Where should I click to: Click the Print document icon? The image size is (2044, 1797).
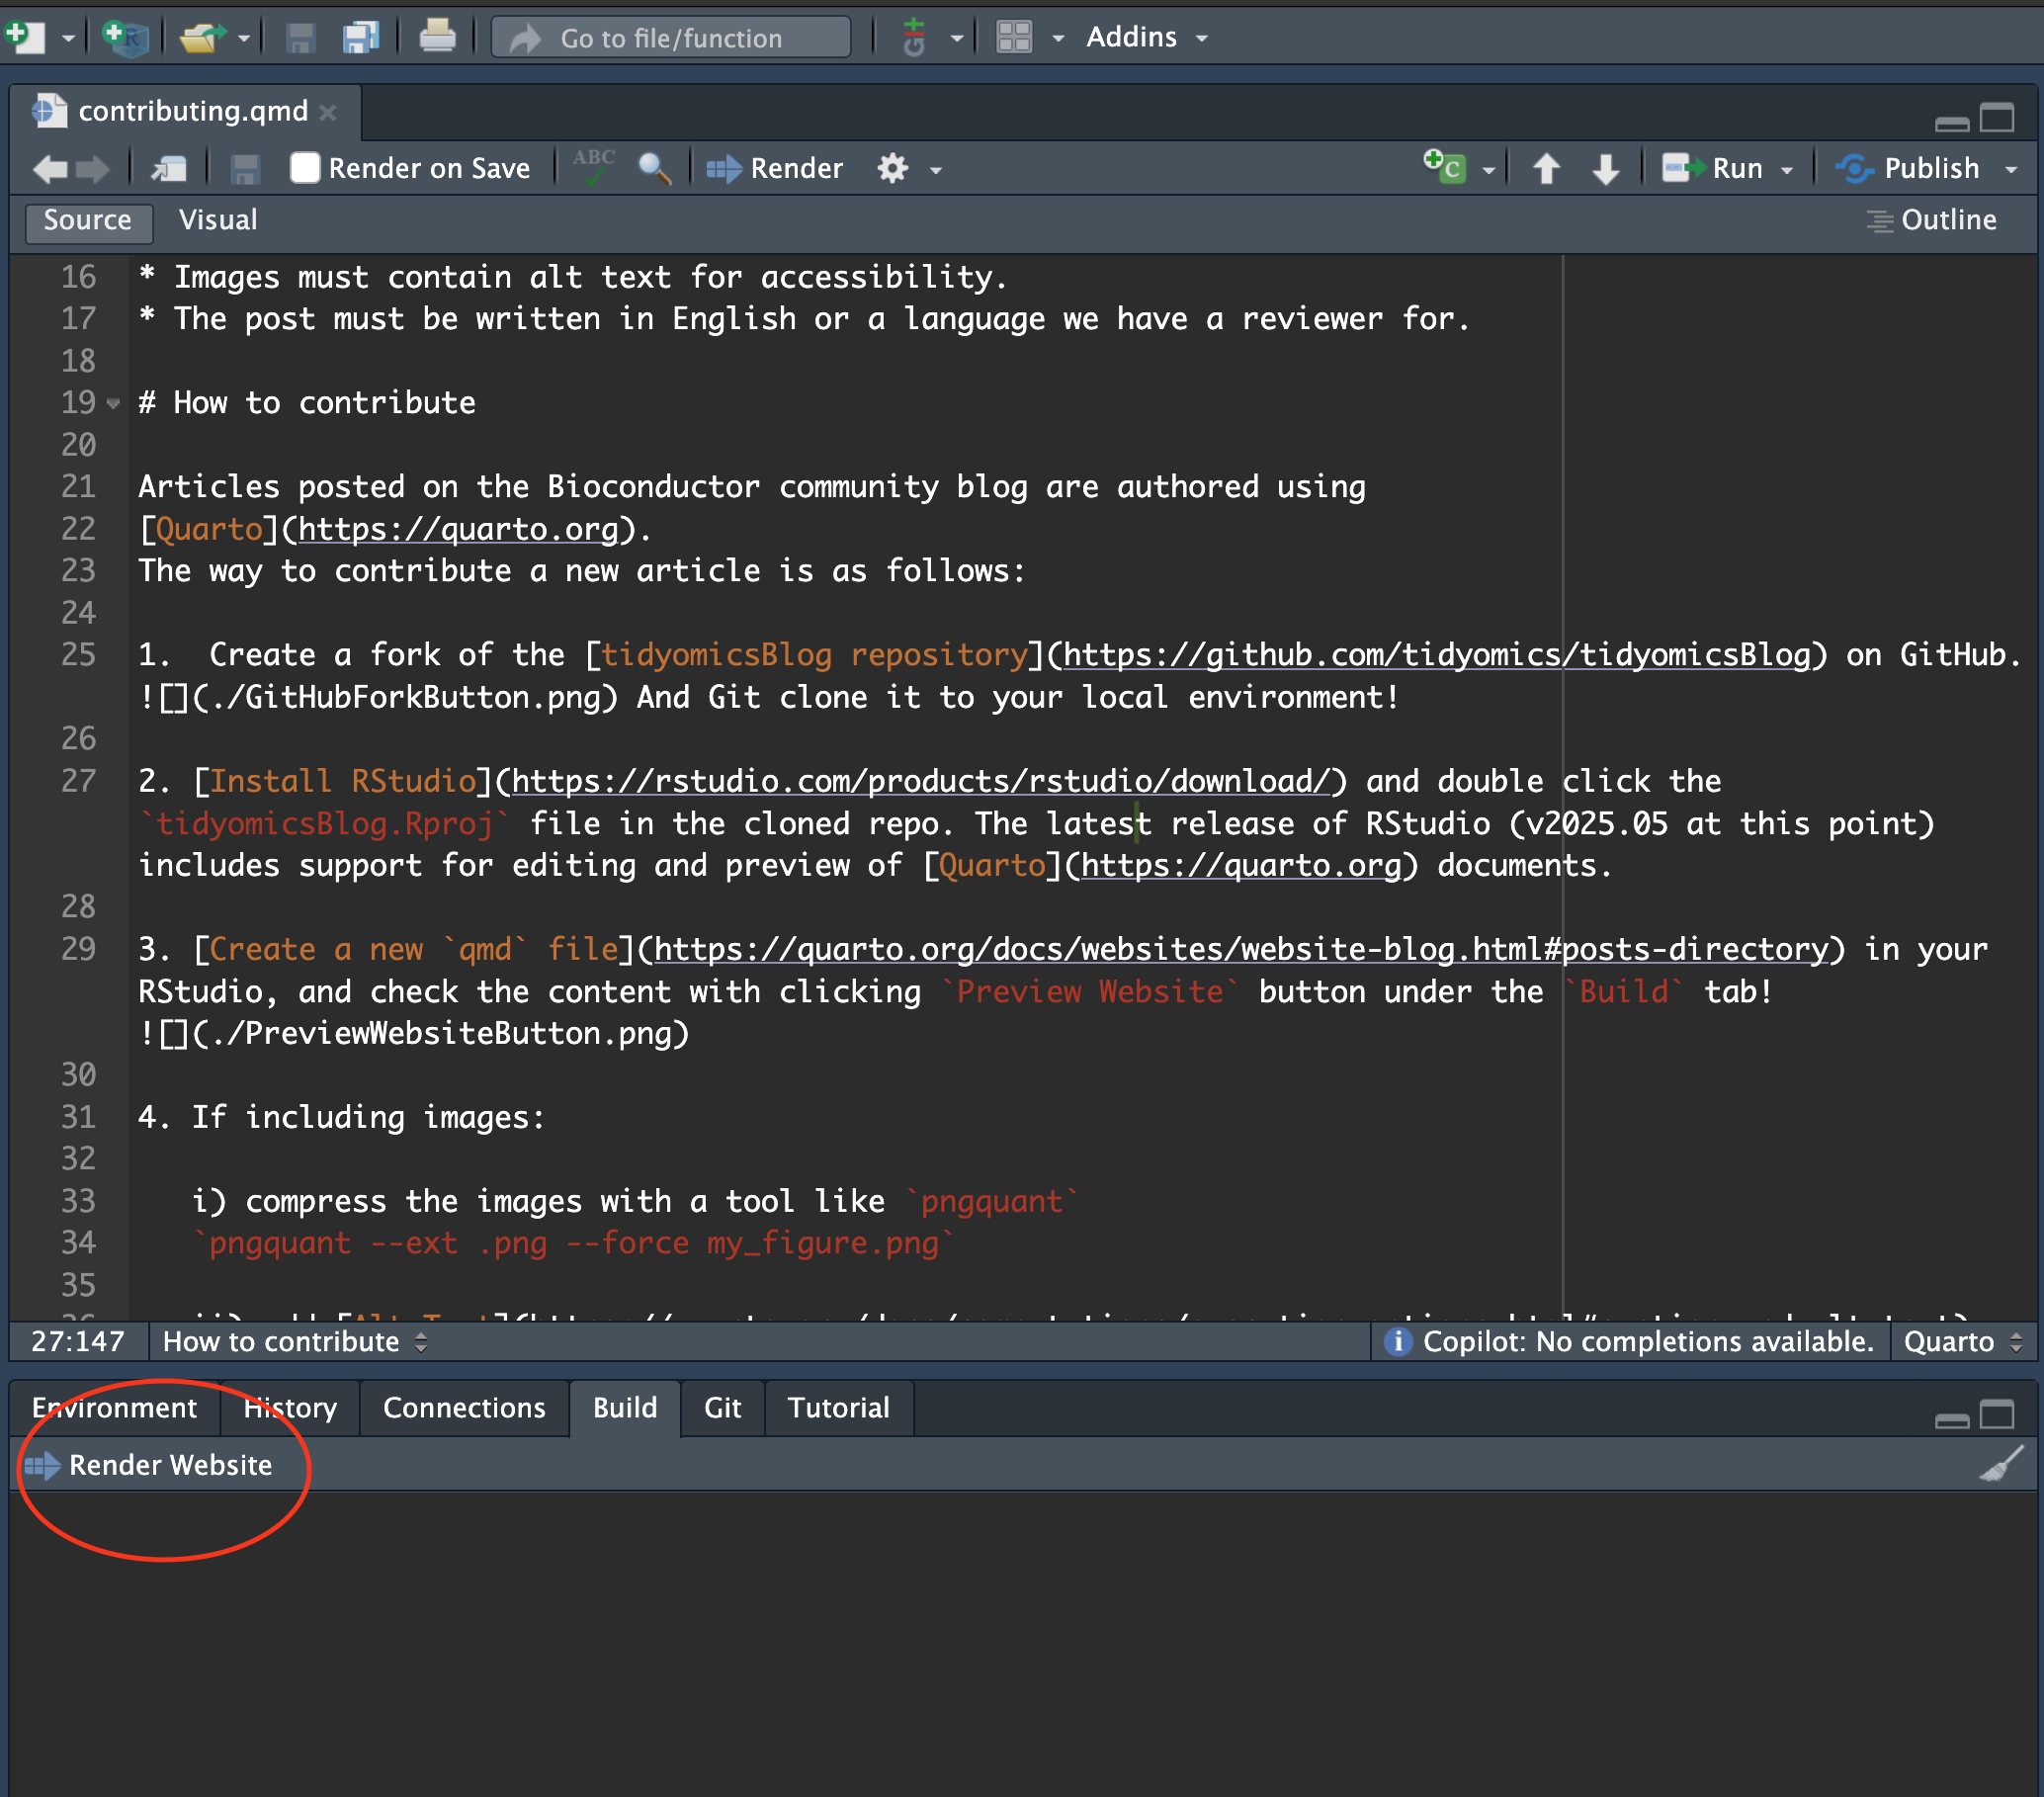click(x=437, y=37)
